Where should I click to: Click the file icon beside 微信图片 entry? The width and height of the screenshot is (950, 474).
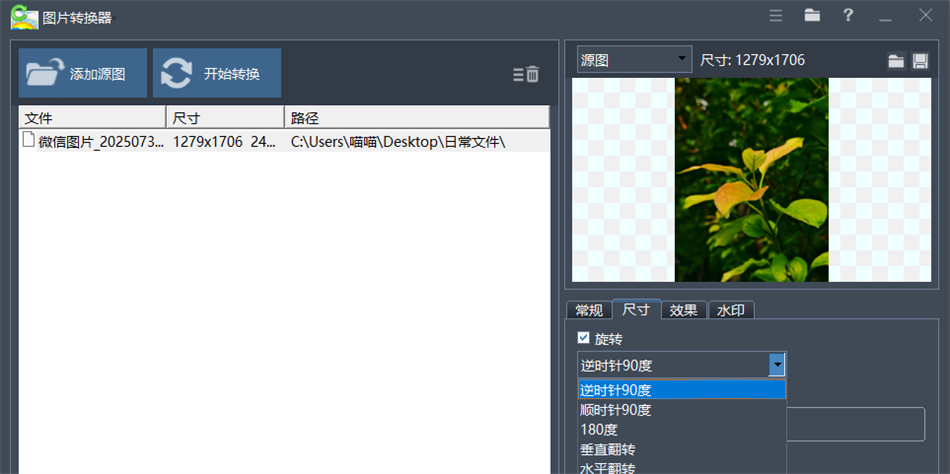[x=29, y=141]
